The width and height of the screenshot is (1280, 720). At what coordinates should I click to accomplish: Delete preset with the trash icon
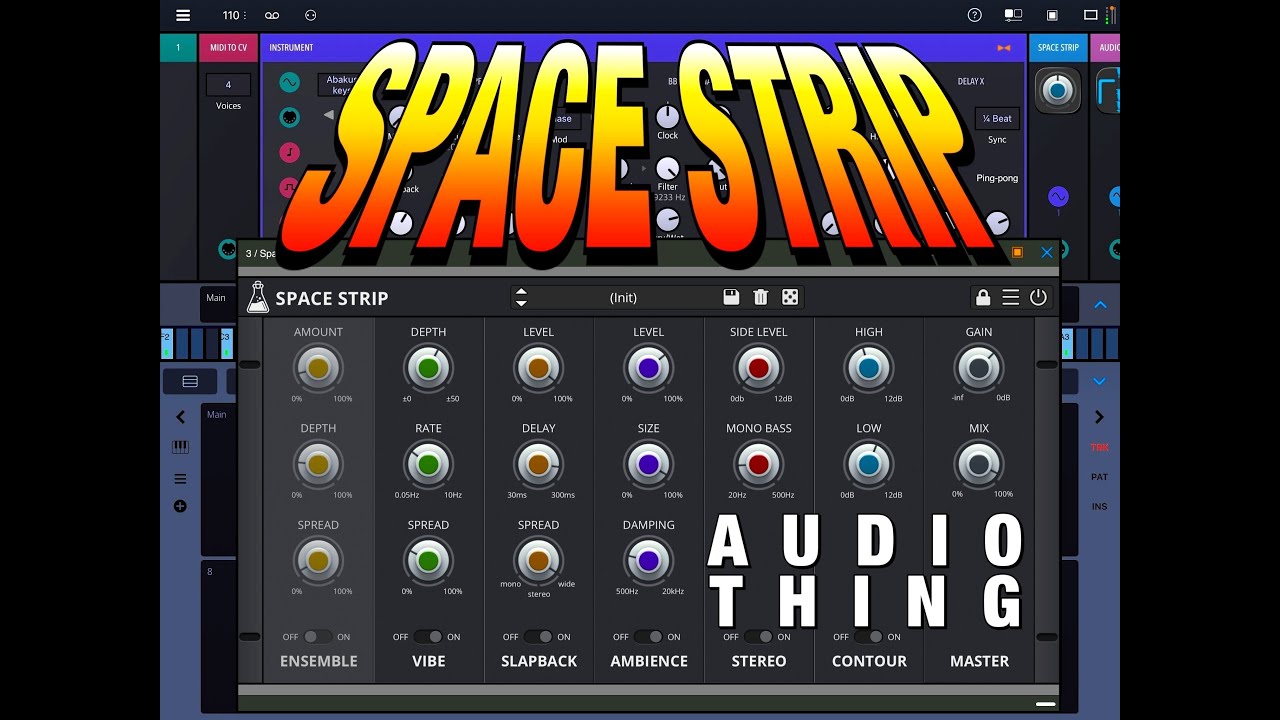(x=760, y=297)
